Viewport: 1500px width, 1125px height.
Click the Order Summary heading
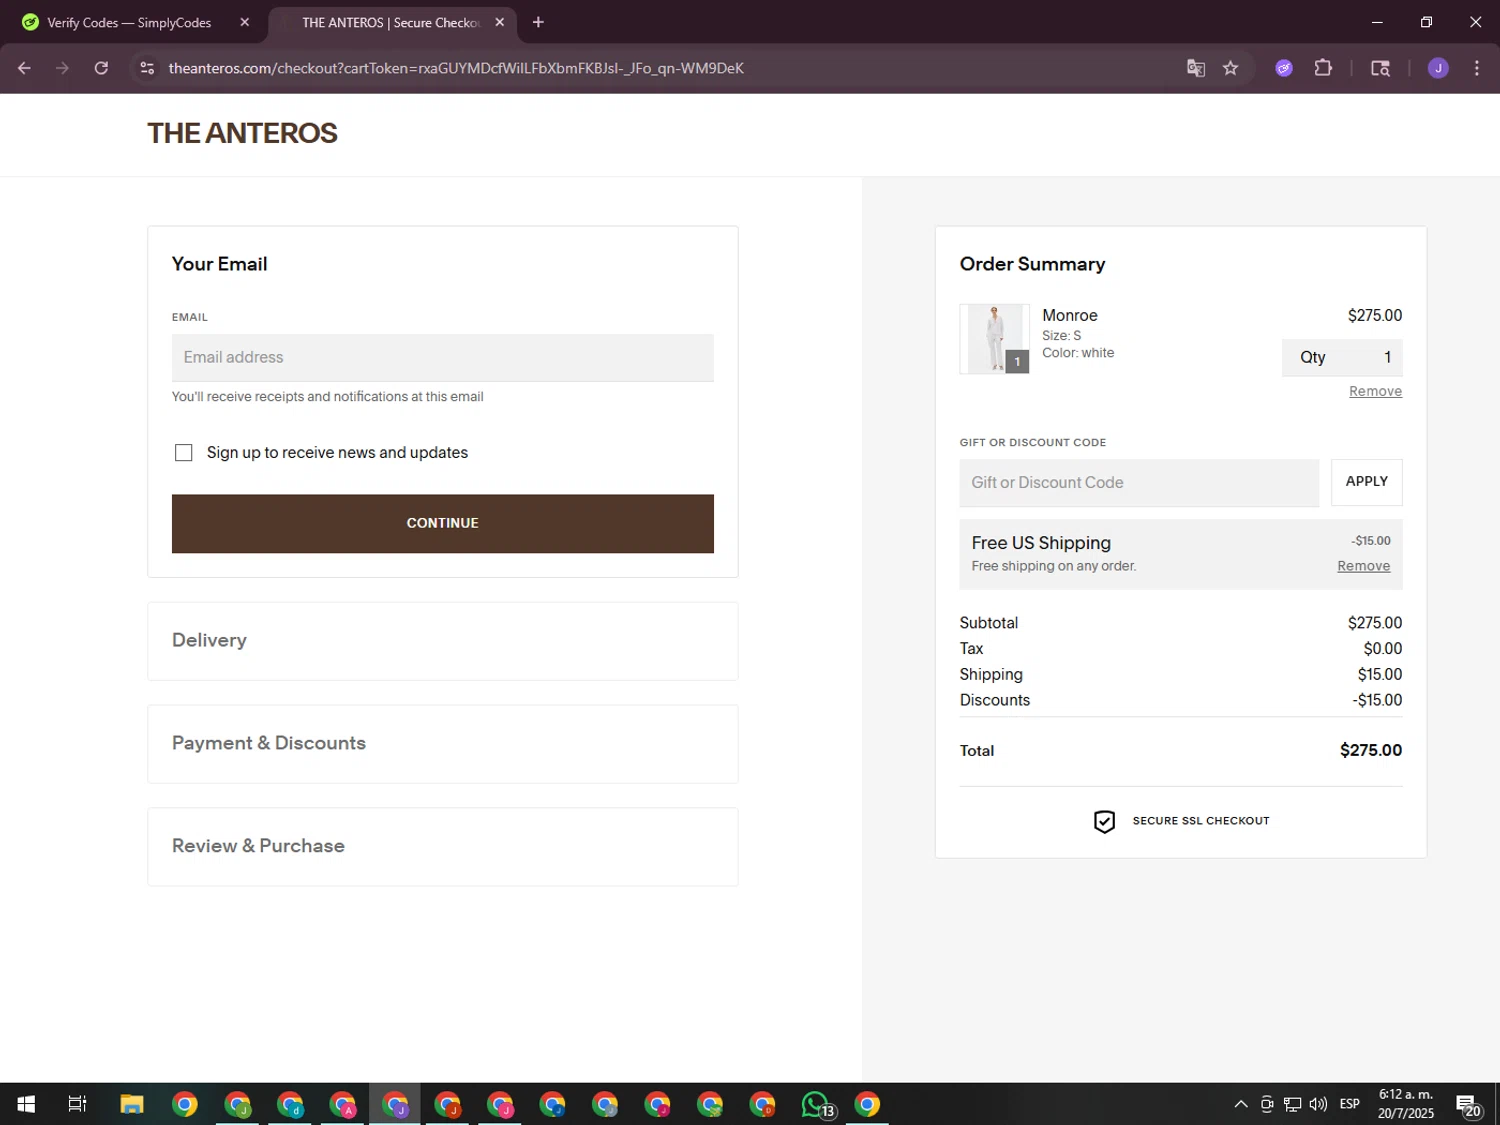[1032, 264]
